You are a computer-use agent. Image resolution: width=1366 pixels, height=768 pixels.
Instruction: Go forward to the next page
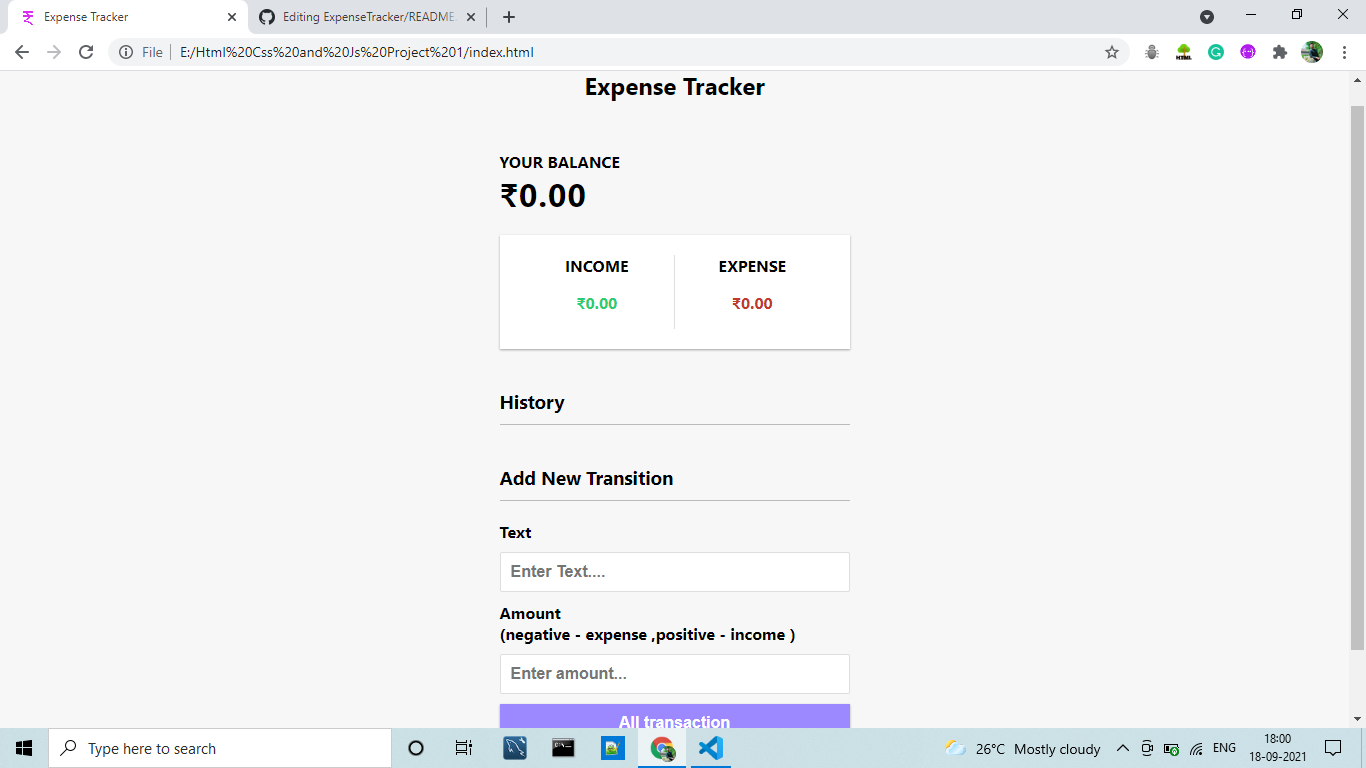(54, 52)
